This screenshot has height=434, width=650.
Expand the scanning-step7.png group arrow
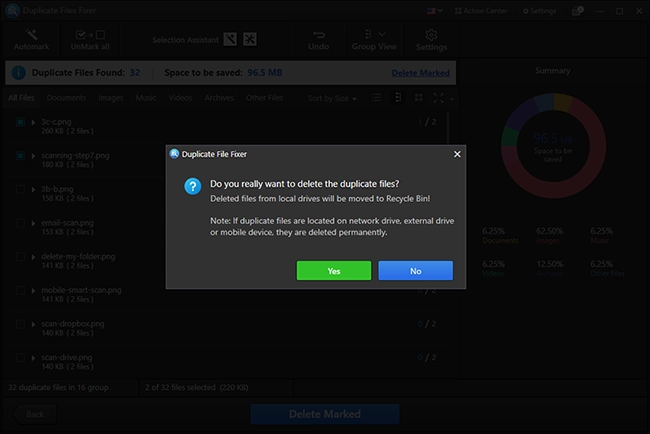33,156
